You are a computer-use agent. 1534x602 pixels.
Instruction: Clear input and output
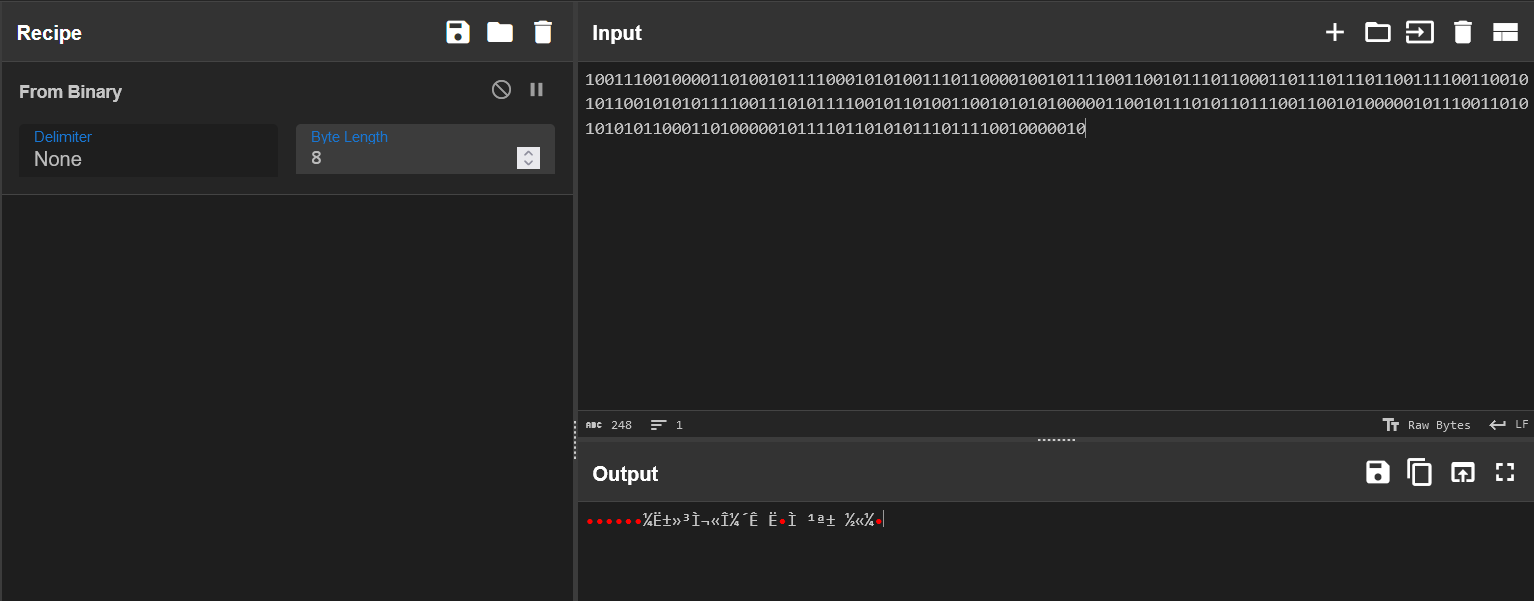[x=1462, y=32]
